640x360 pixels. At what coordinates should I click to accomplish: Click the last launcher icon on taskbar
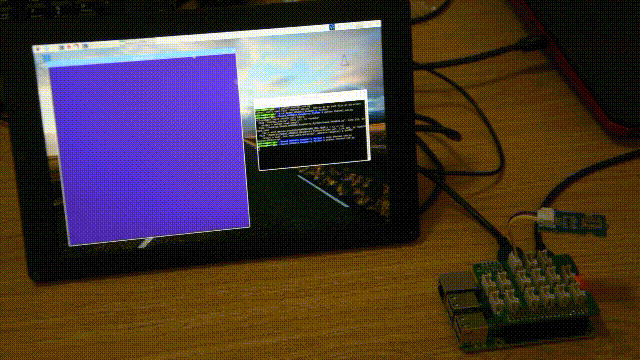(x=85, y=46)
